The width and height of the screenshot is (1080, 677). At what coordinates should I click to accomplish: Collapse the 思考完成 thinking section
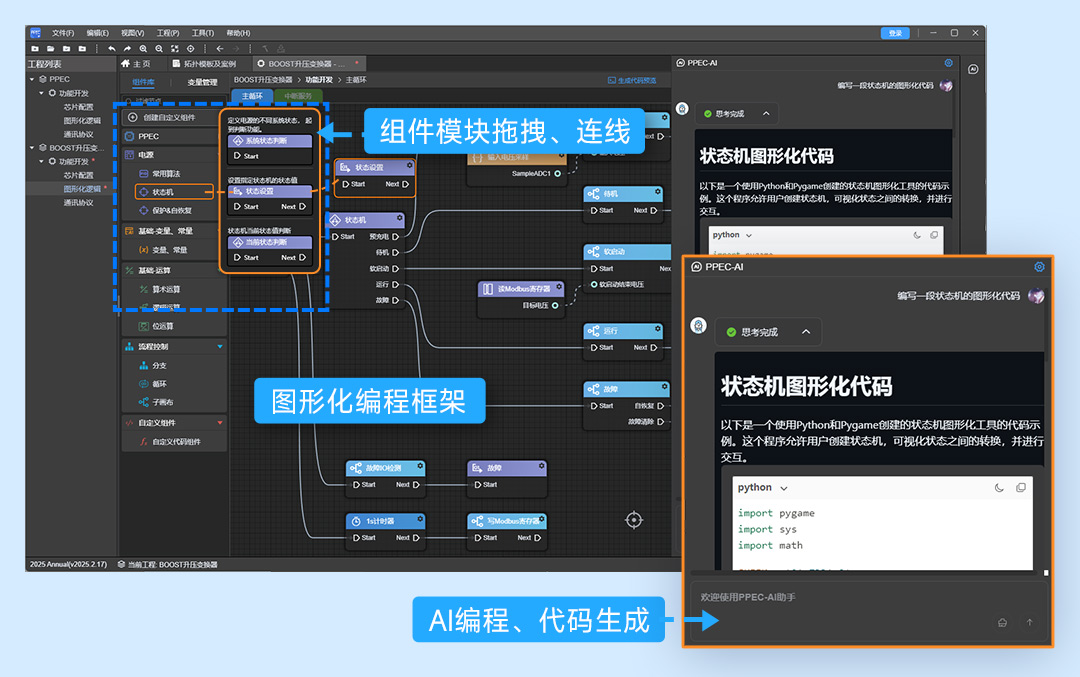(x=806, y=332)
